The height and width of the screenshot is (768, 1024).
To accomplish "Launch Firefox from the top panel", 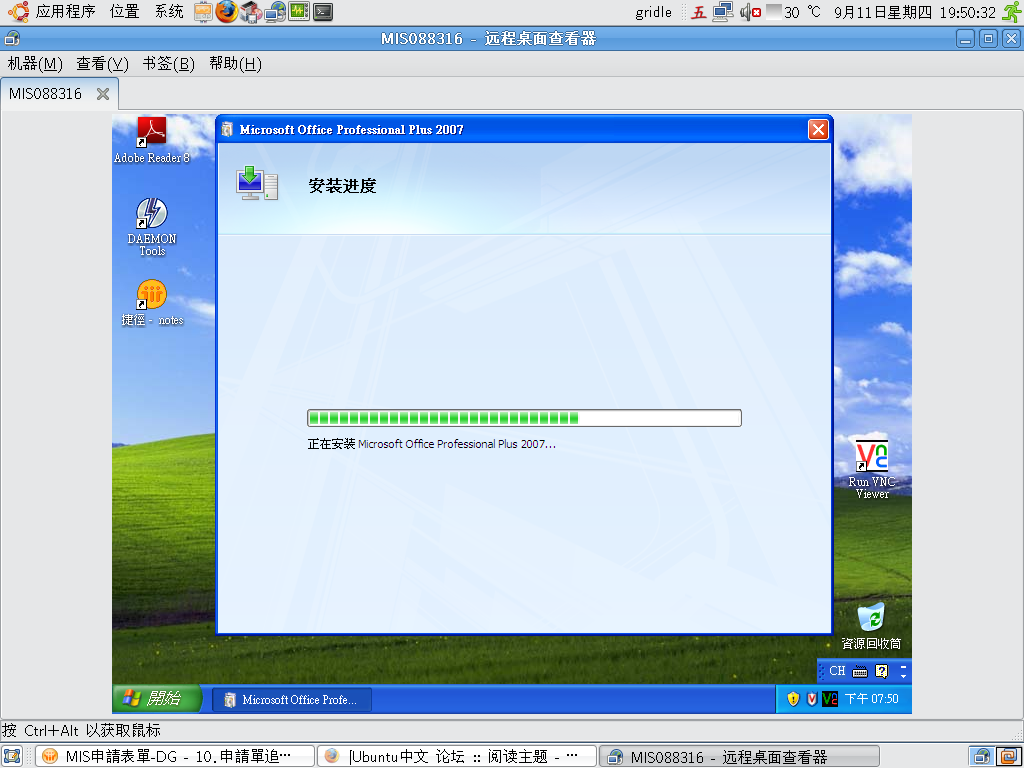I will (x=227, y=12).
